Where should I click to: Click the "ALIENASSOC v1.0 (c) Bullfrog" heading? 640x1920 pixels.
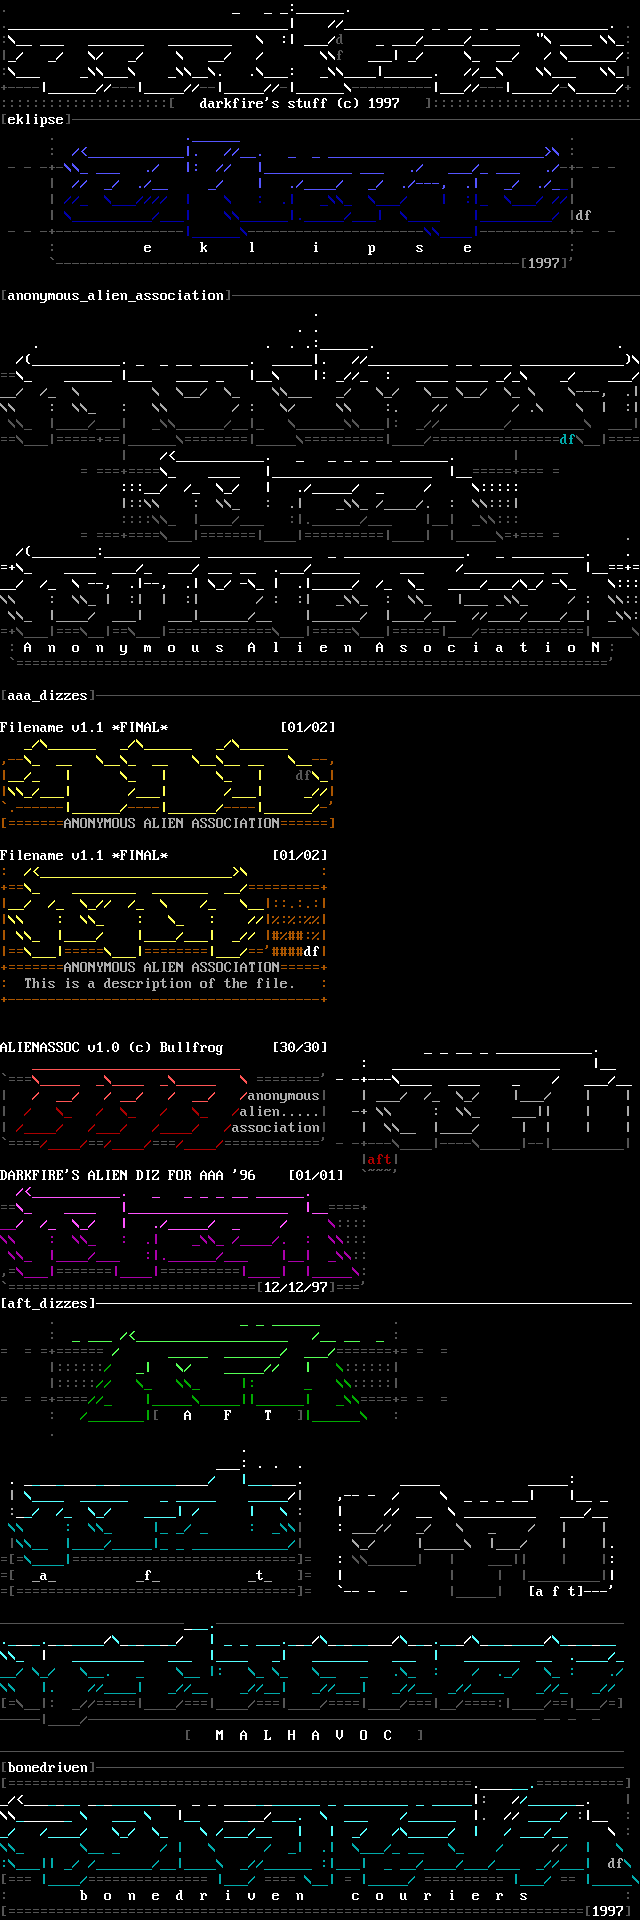pos(111,1047)
